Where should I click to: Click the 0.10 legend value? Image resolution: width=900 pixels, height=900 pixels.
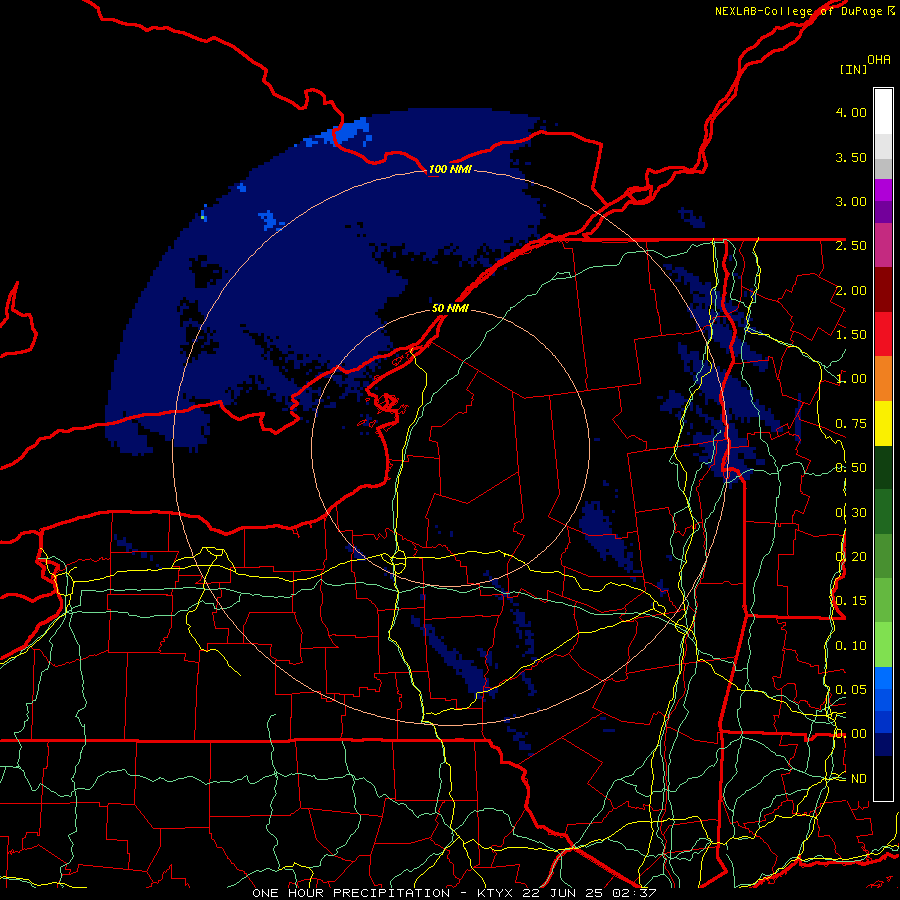pyautogui.click(x=851, y=645)
